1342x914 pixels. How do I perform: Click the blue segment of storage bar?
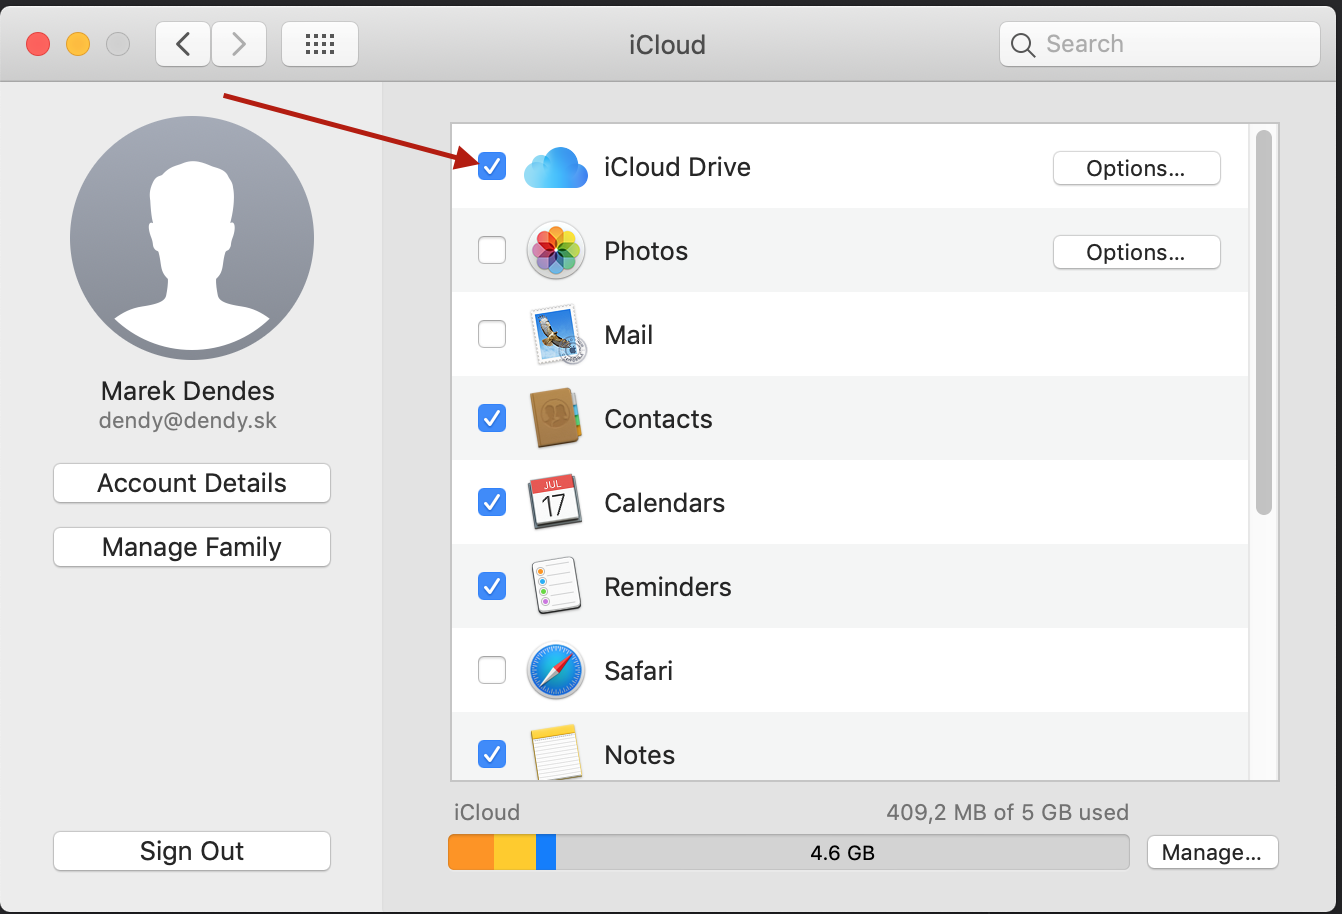coord(546,852)
